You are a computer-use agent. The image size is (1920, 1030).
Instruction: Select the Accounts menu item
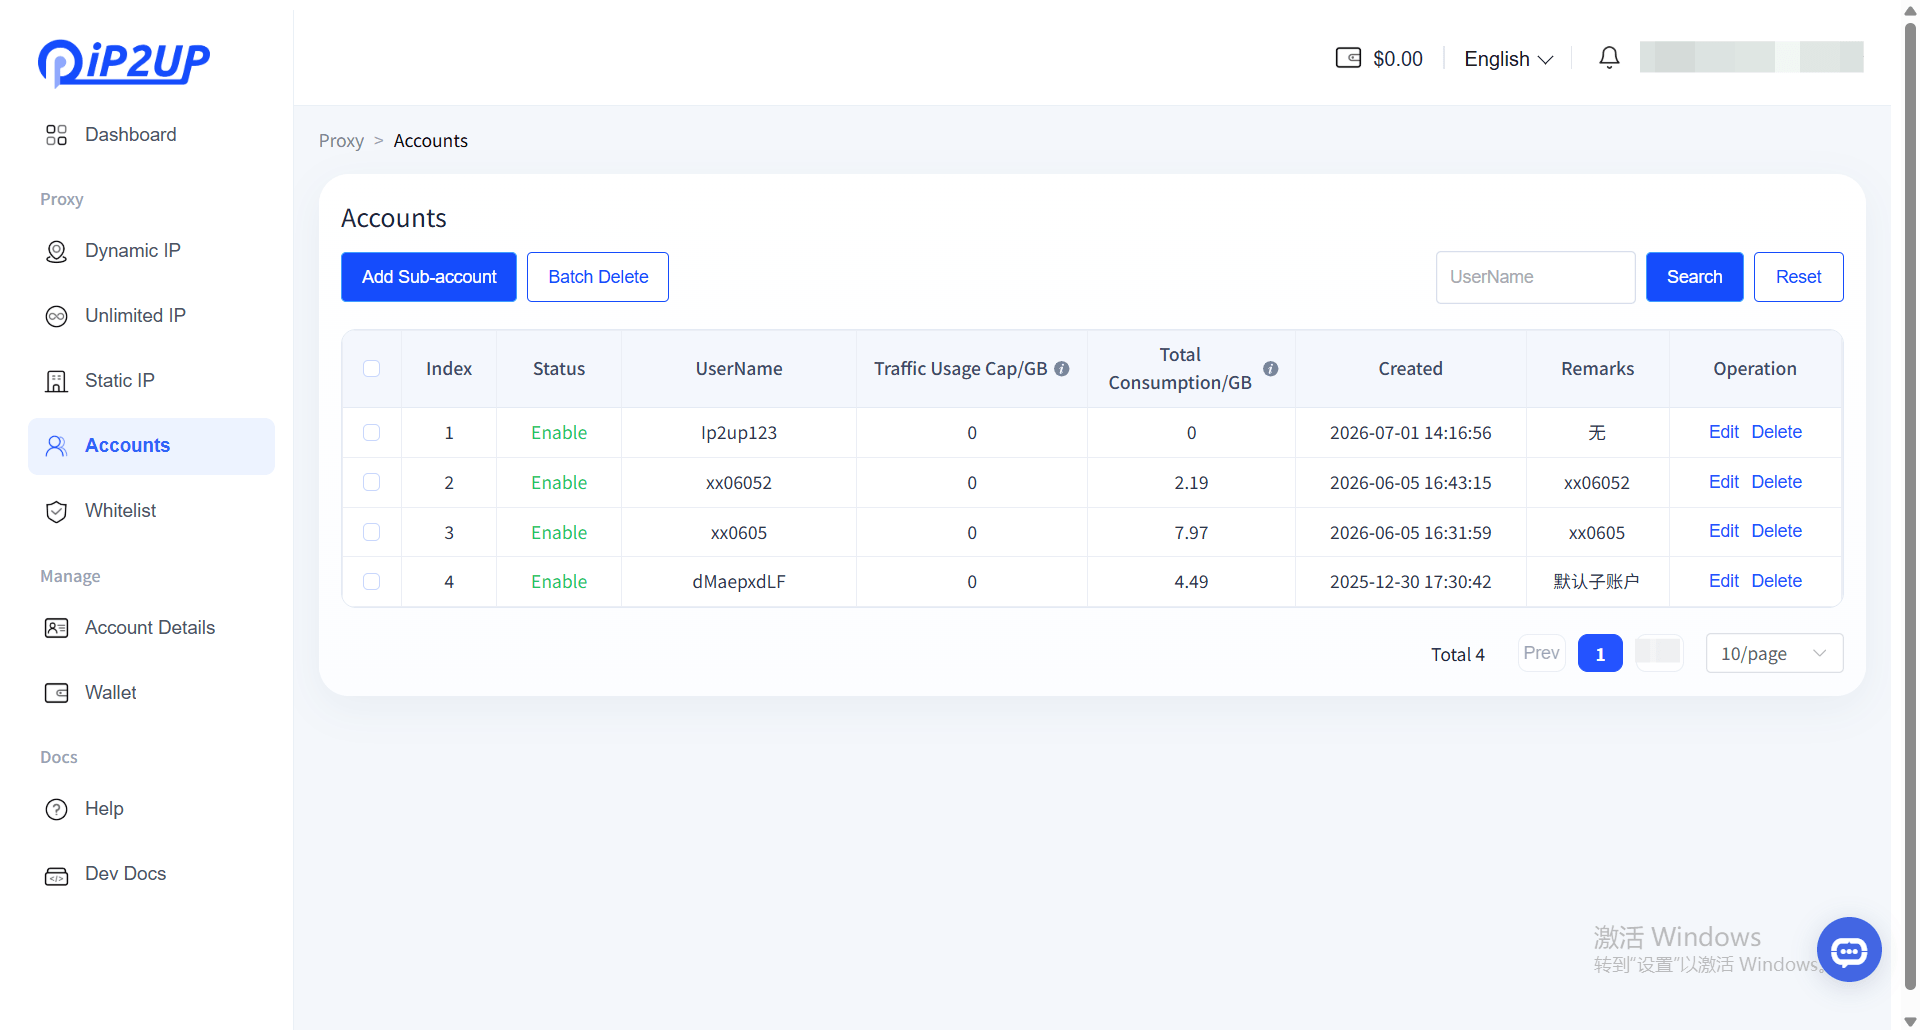coord(151,446)
